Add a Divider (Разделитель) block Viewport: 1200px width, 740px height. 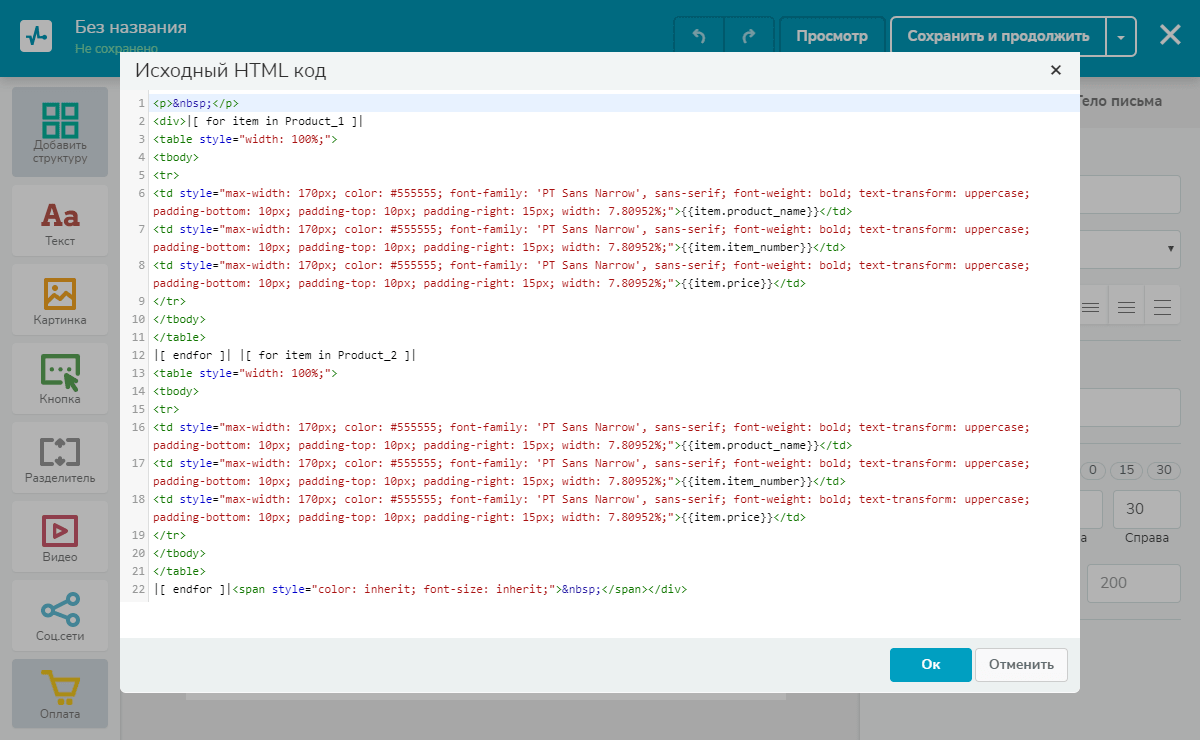coord(60,458)
